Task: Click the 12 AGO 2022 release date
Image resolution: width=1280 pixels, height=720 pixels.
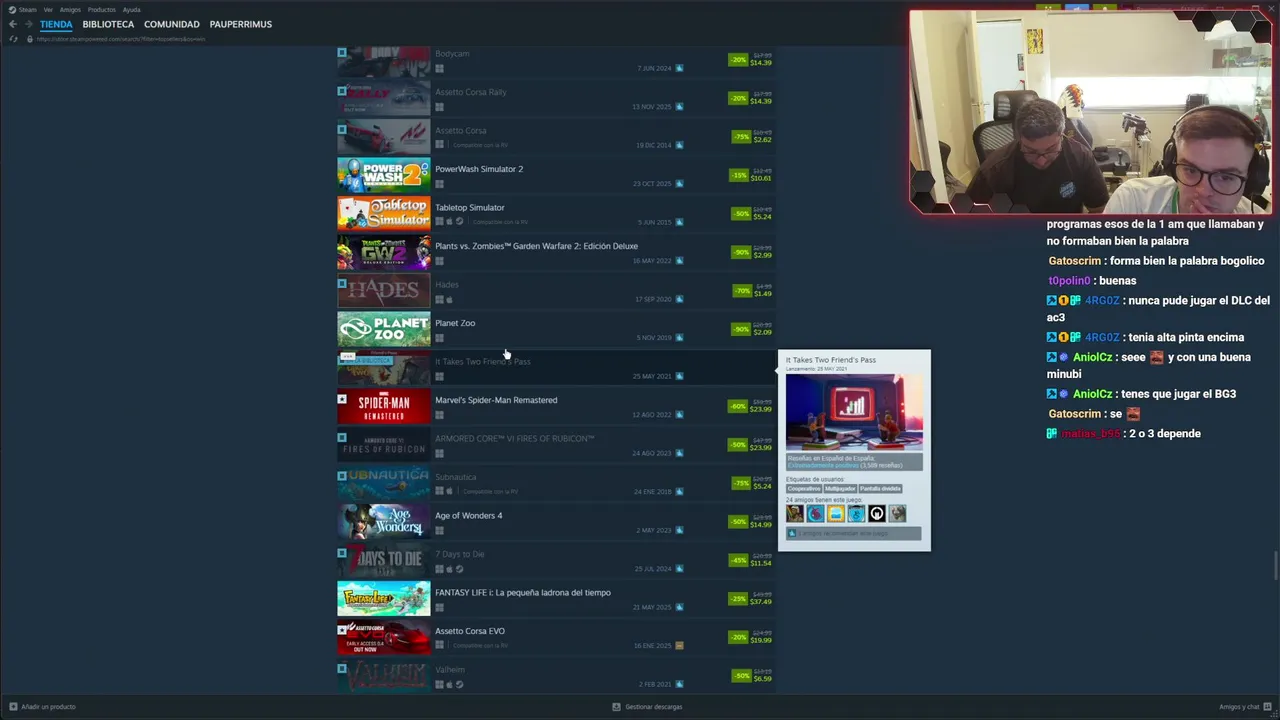Action: pyautogui.click(x=652, y=415)
